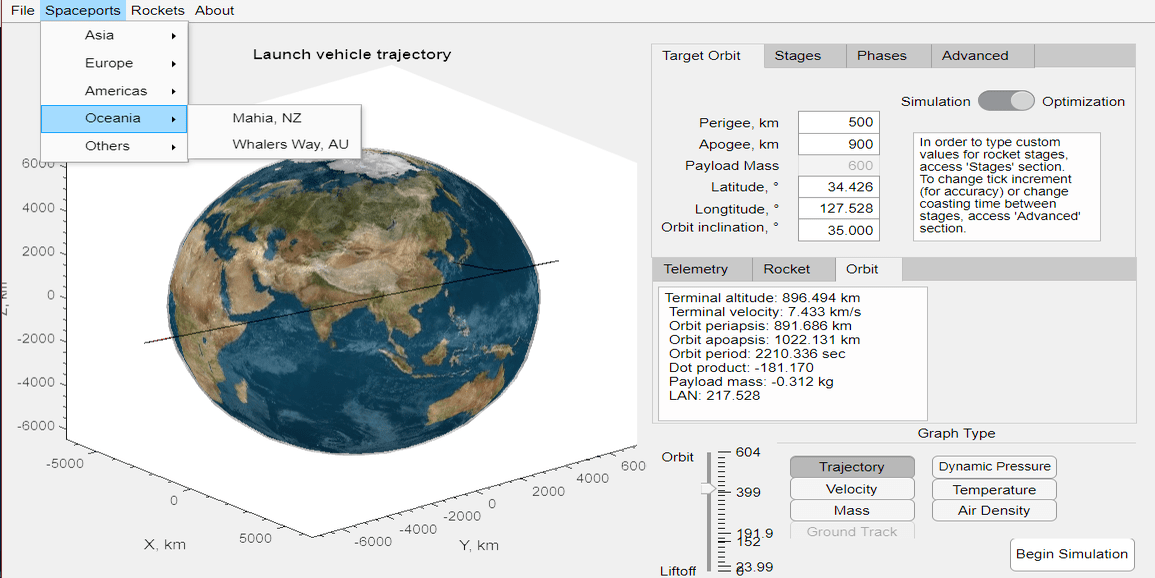Viewport: 1155px width, 578px height.
Task: Show the Velocity graph
Action: point(851,488)
